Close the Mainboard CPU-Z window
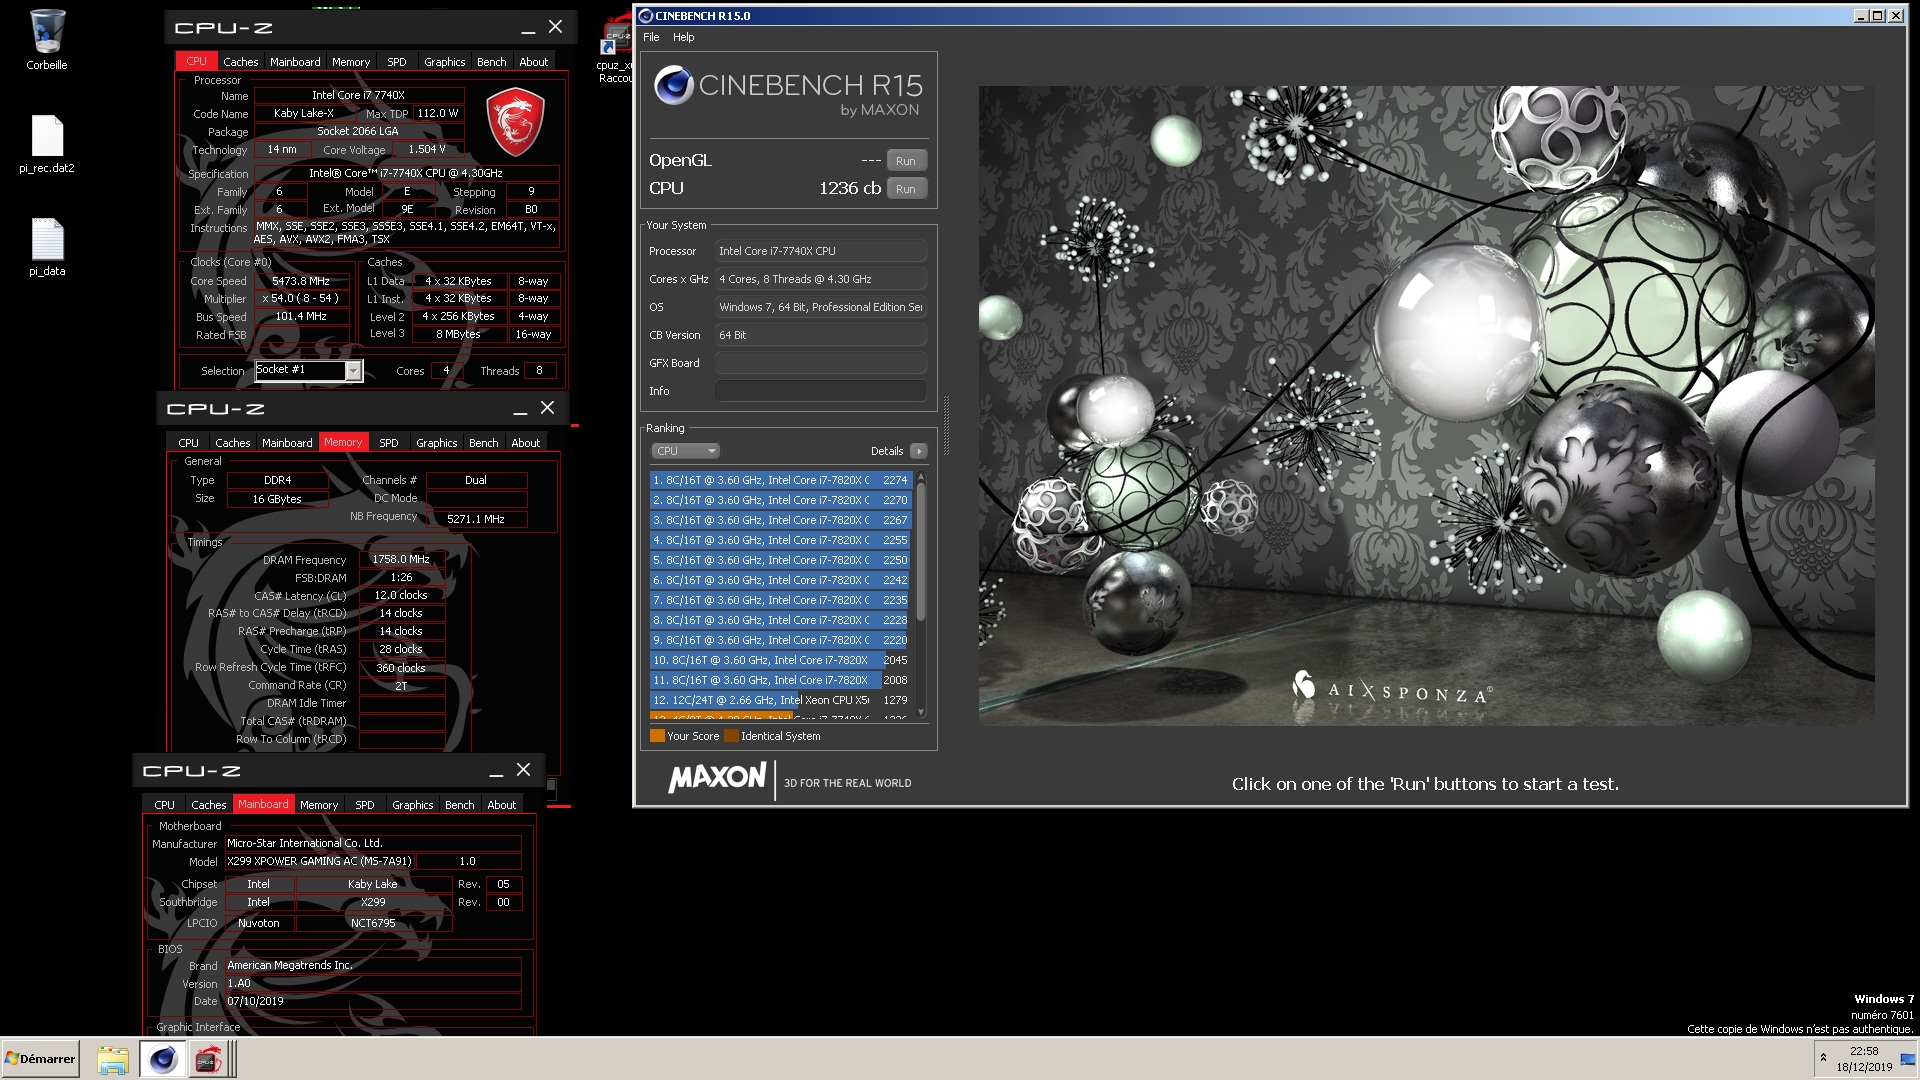The image size is (1920, 1080). tap(523, 770)
